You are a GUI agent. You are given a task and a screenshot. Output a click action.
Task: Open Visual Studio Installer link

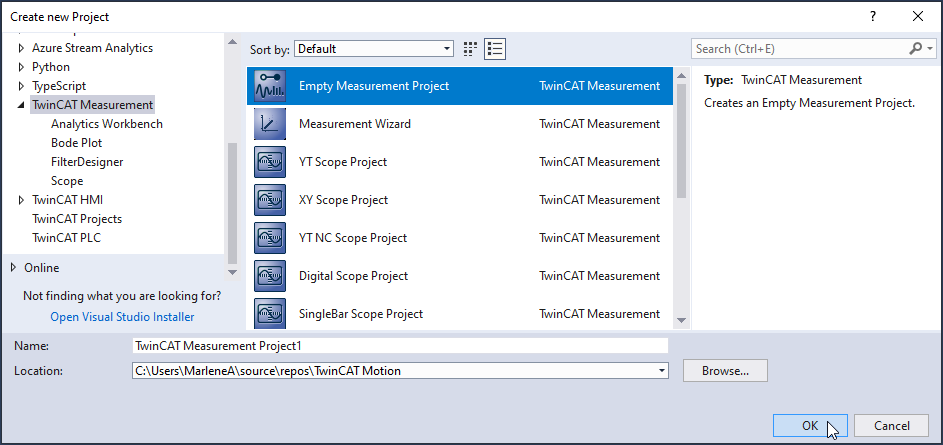click(122, 316)
